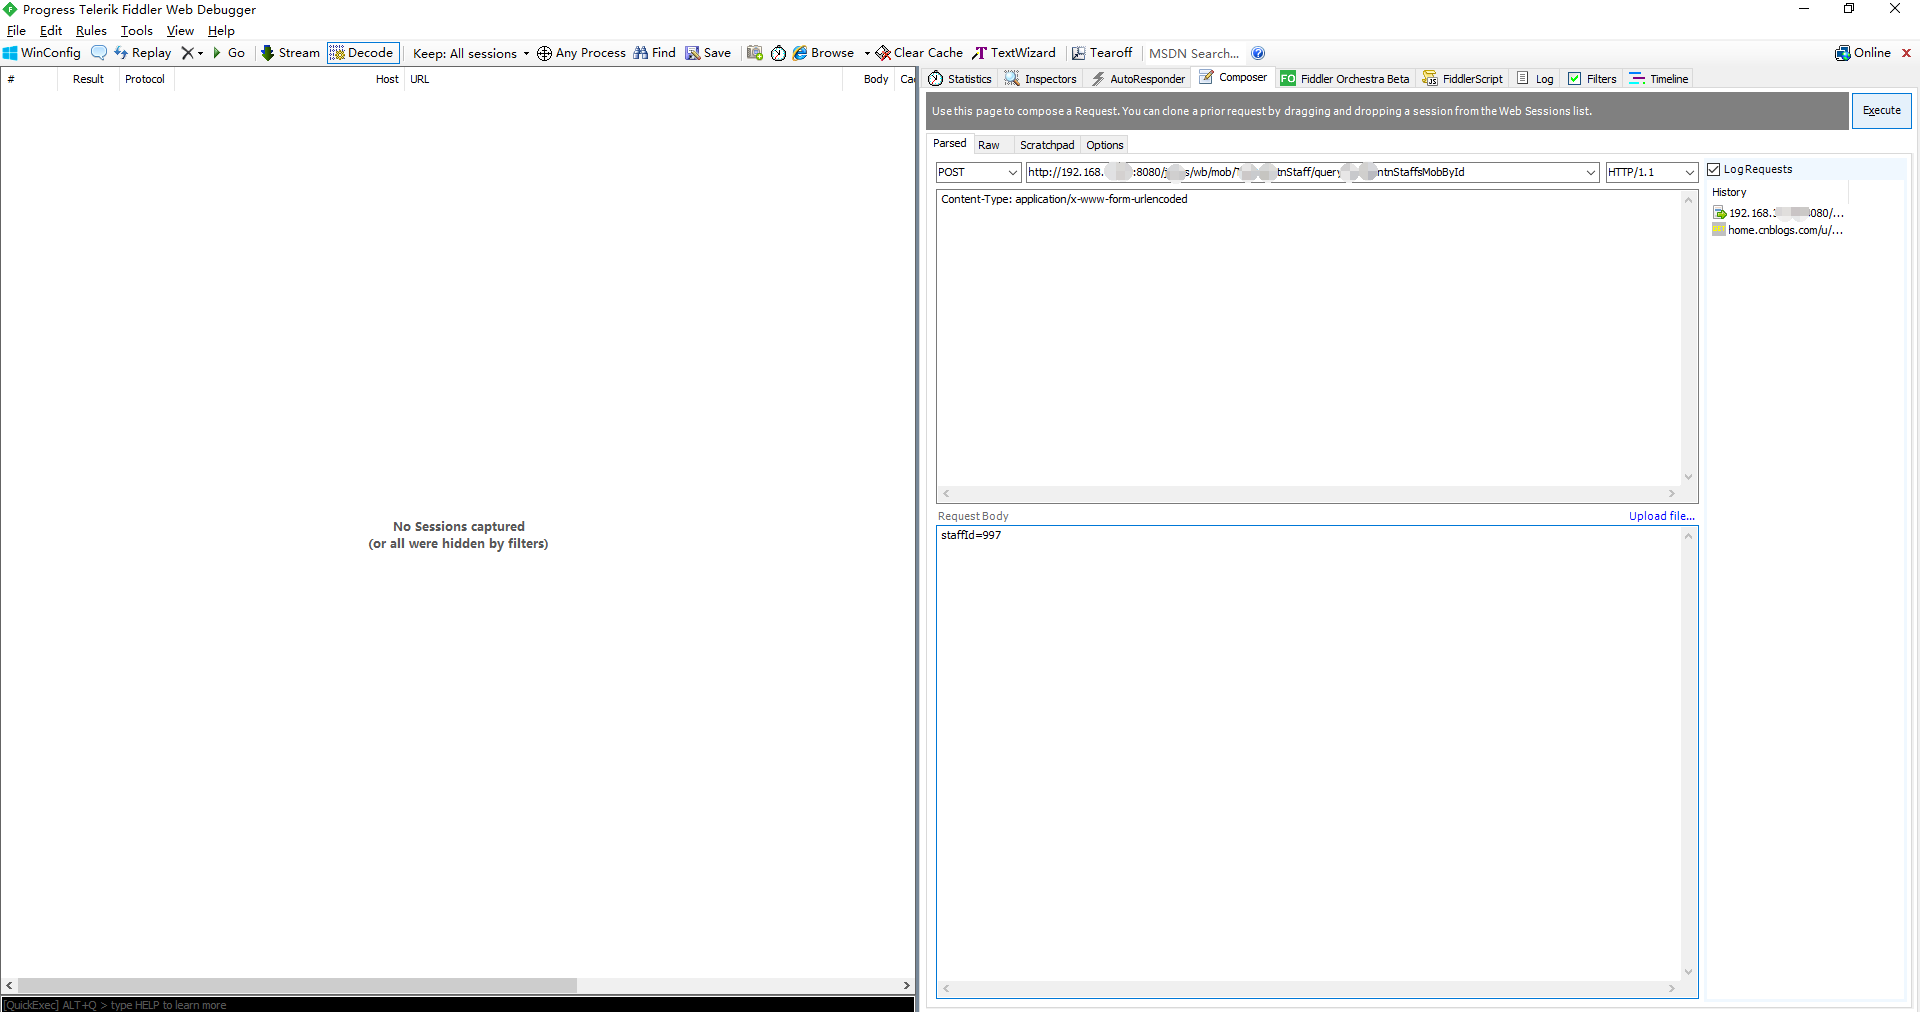The height and width of the screenshot is (1012, 1920).
Task: Toggle Stream mode in toolbar
Action: pos(290,53)
